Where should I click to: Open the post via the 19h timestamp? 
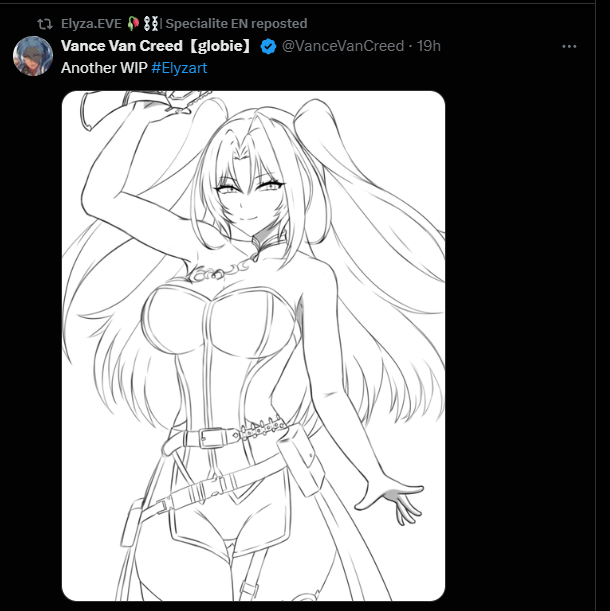point(429,46)
